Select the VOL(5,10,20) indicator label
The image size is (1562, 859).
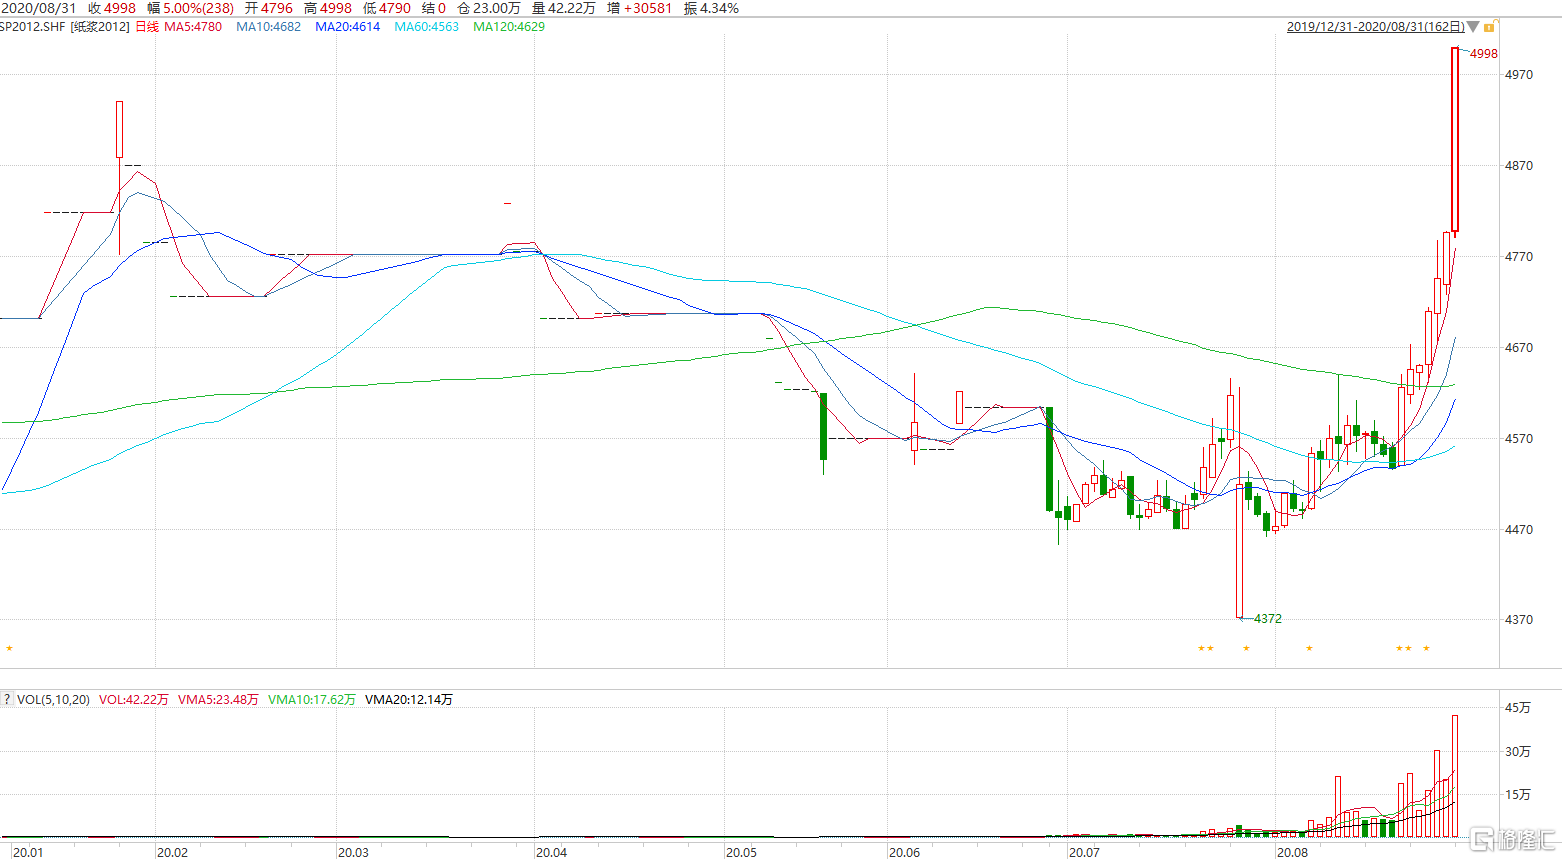tap(53, 699)
